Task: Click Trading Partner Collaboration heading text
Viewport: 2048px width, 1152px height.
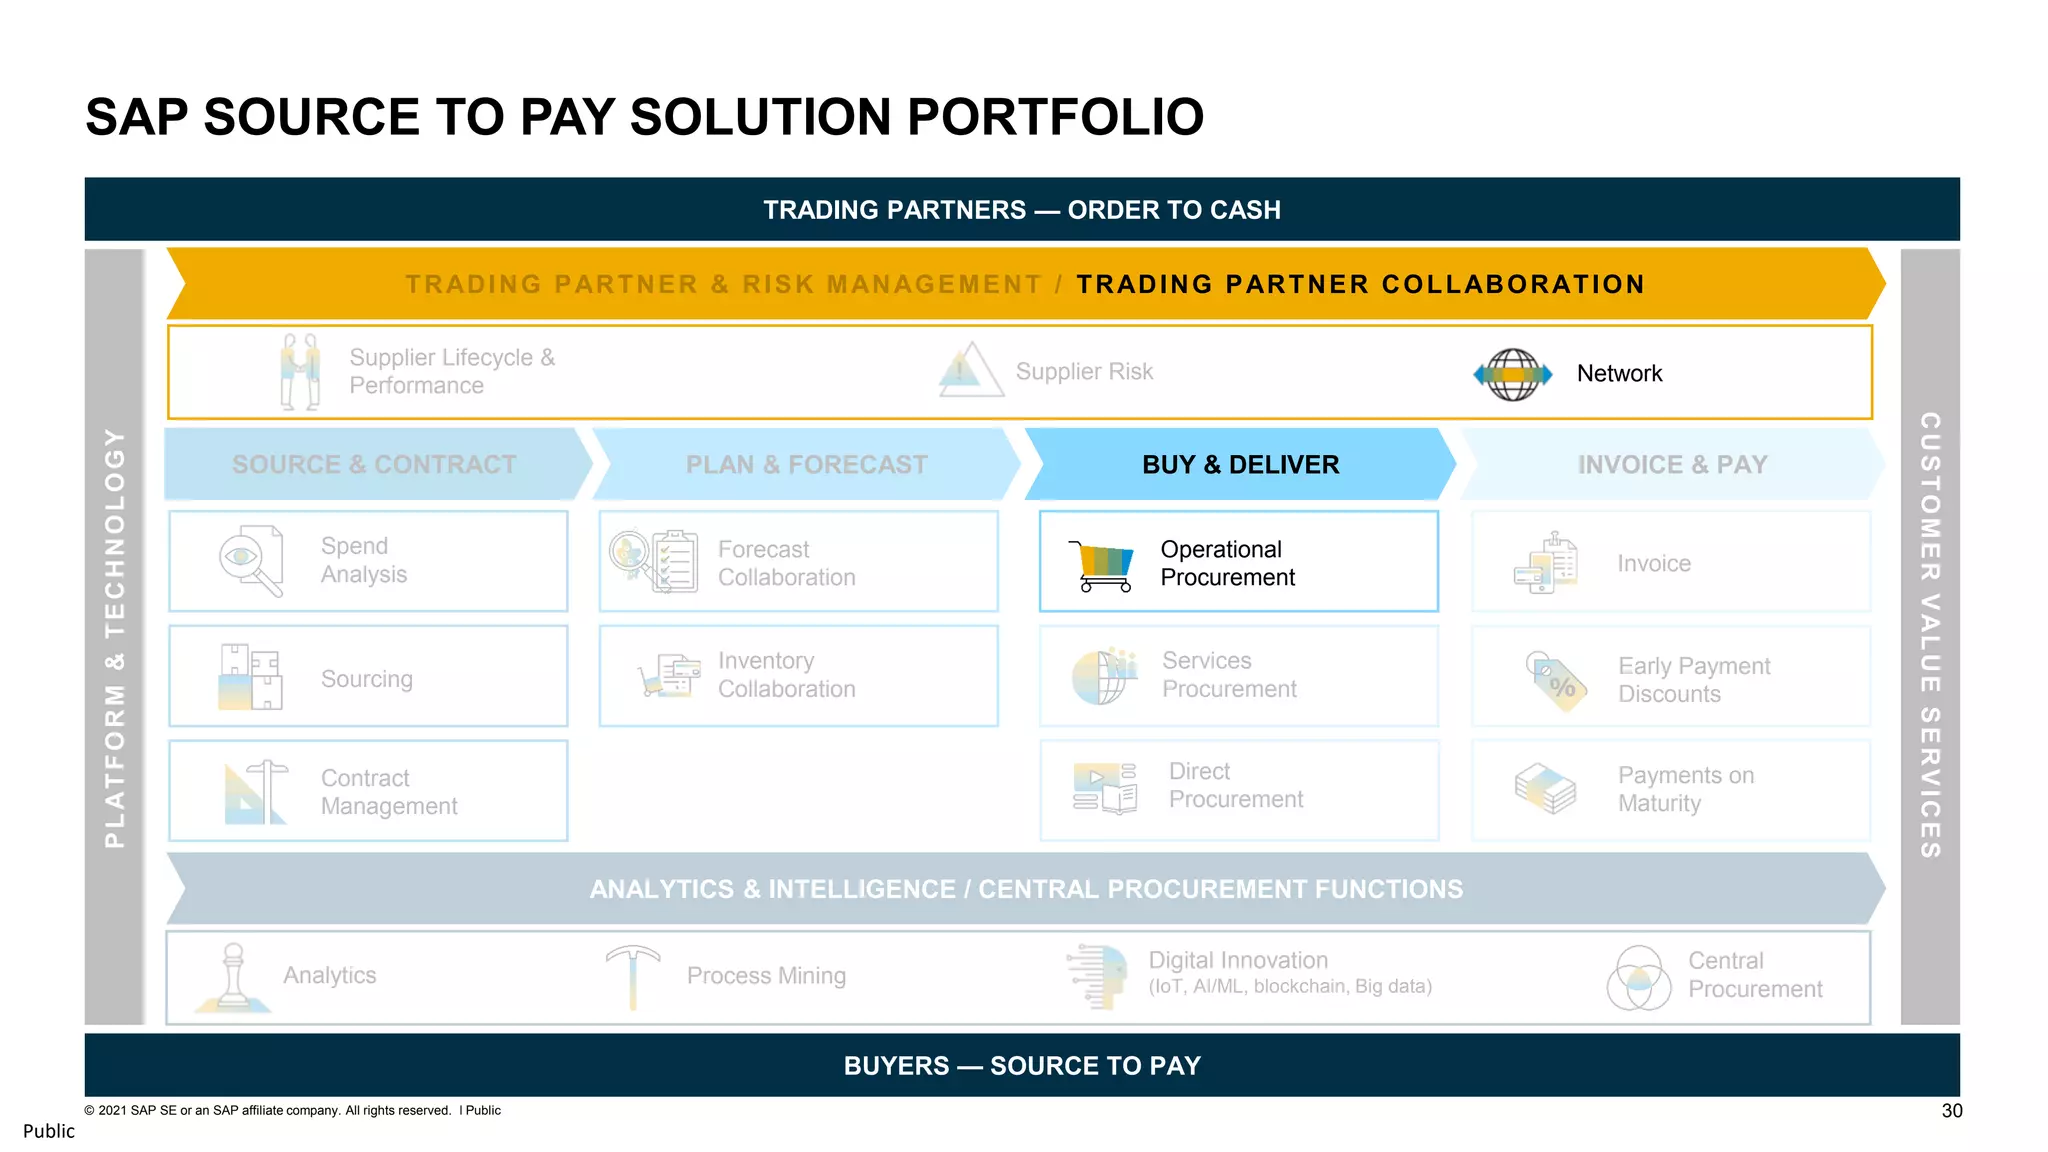Action: pos(1360,284)
